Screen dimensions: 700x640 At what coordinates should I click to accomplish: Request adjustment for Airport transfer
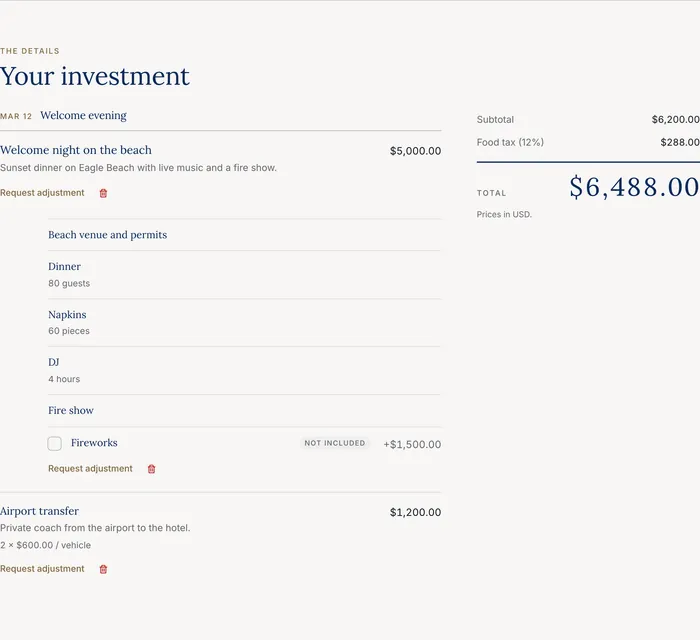pos(42,569)
